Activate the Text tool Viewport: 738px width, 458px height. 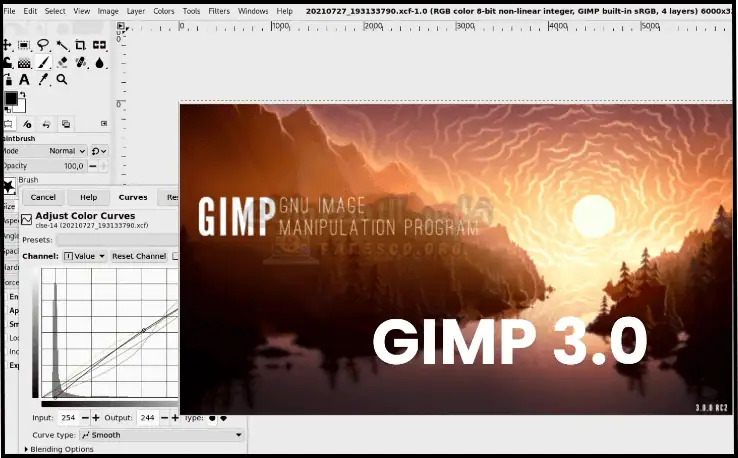tap(26, 79)
